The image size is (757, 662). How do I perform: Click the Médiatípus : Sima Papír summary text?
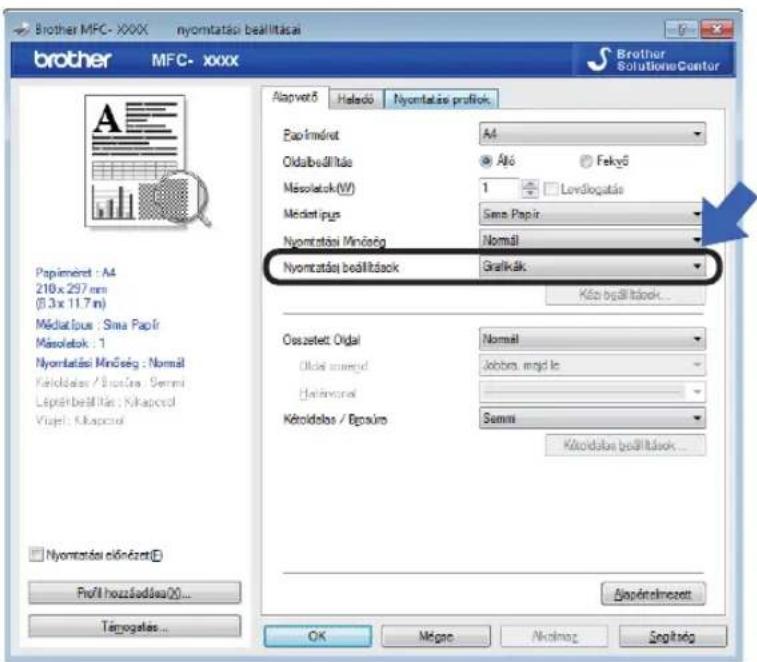tap(97, 324)
